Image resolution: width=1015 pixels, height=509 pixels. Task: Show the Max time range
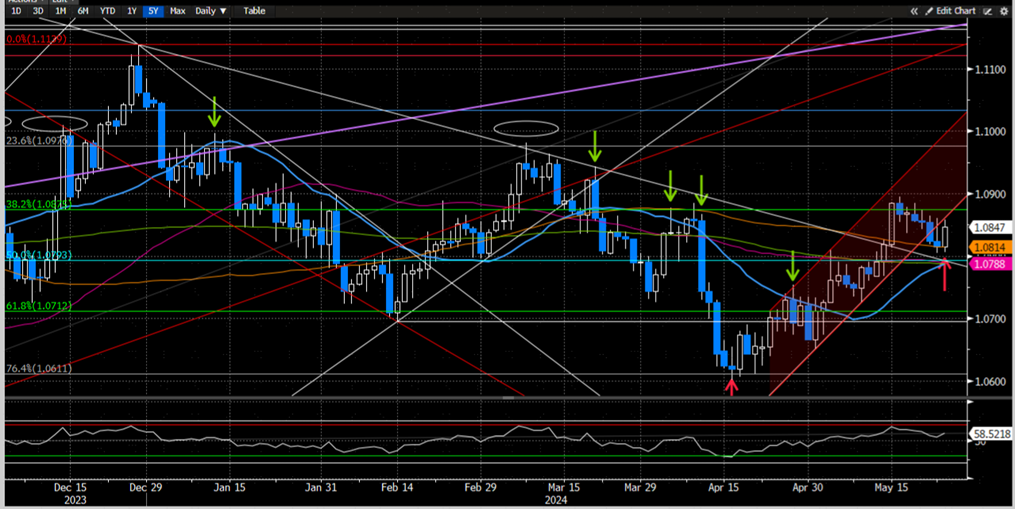tap(177, 11)
